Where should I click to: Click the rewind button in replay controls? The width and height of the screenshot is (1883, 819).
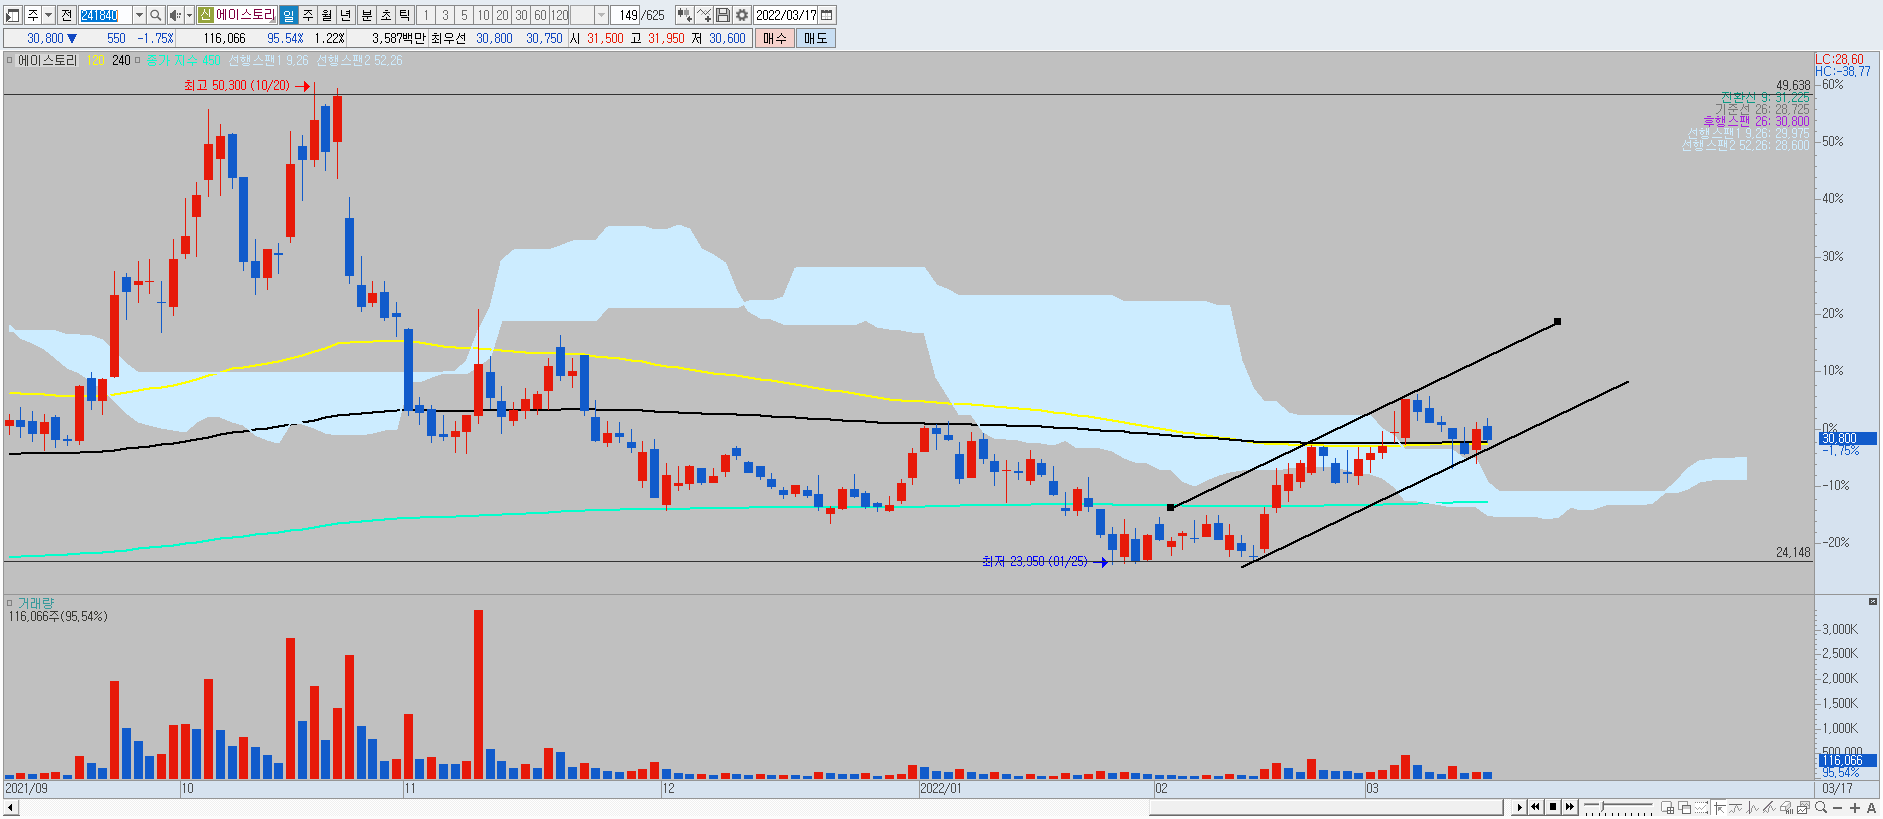1535,807
